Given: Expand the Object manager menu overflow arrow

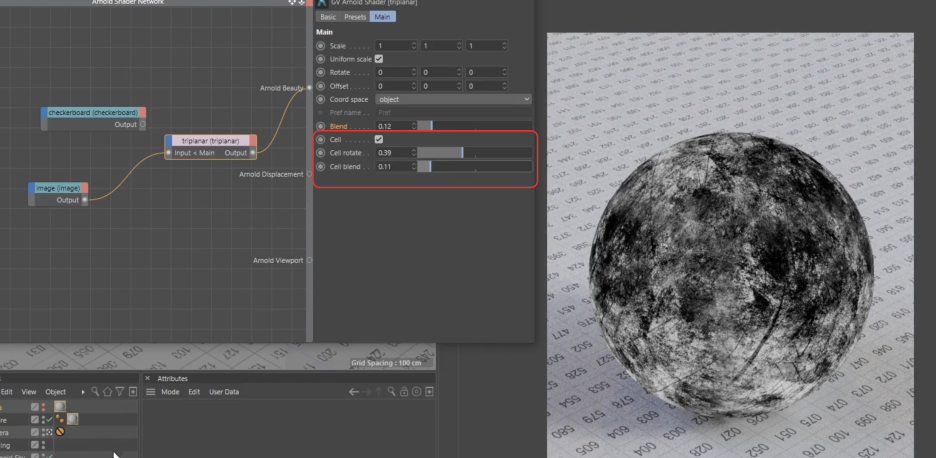Looking at the screenshot, I should click(83, 392).
